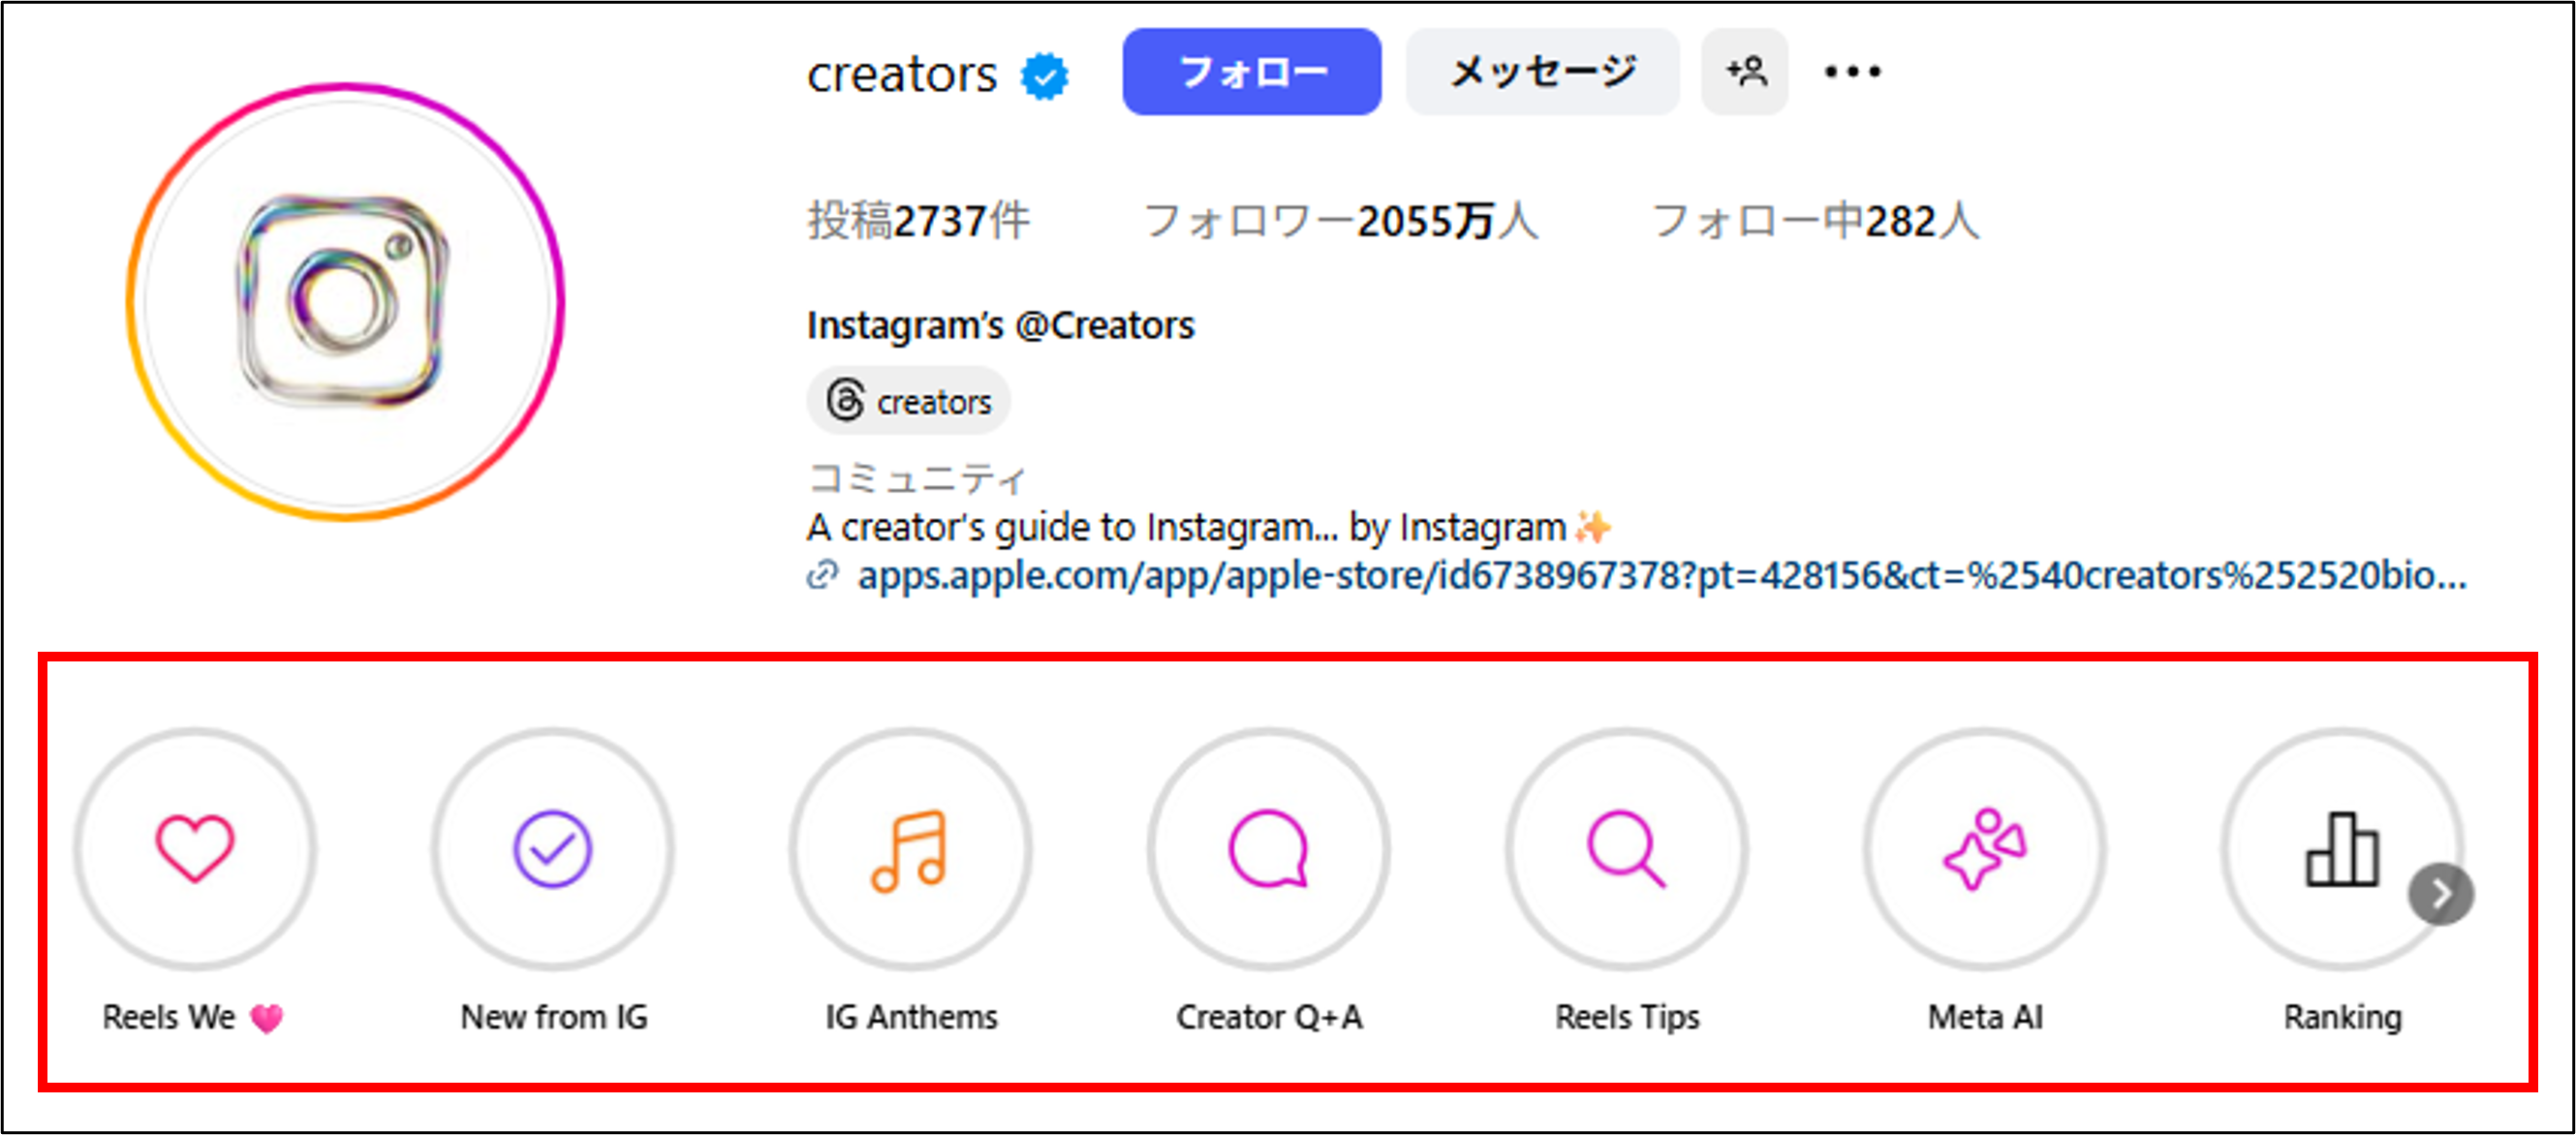Click the blue verified badge

click(1045, 76)
